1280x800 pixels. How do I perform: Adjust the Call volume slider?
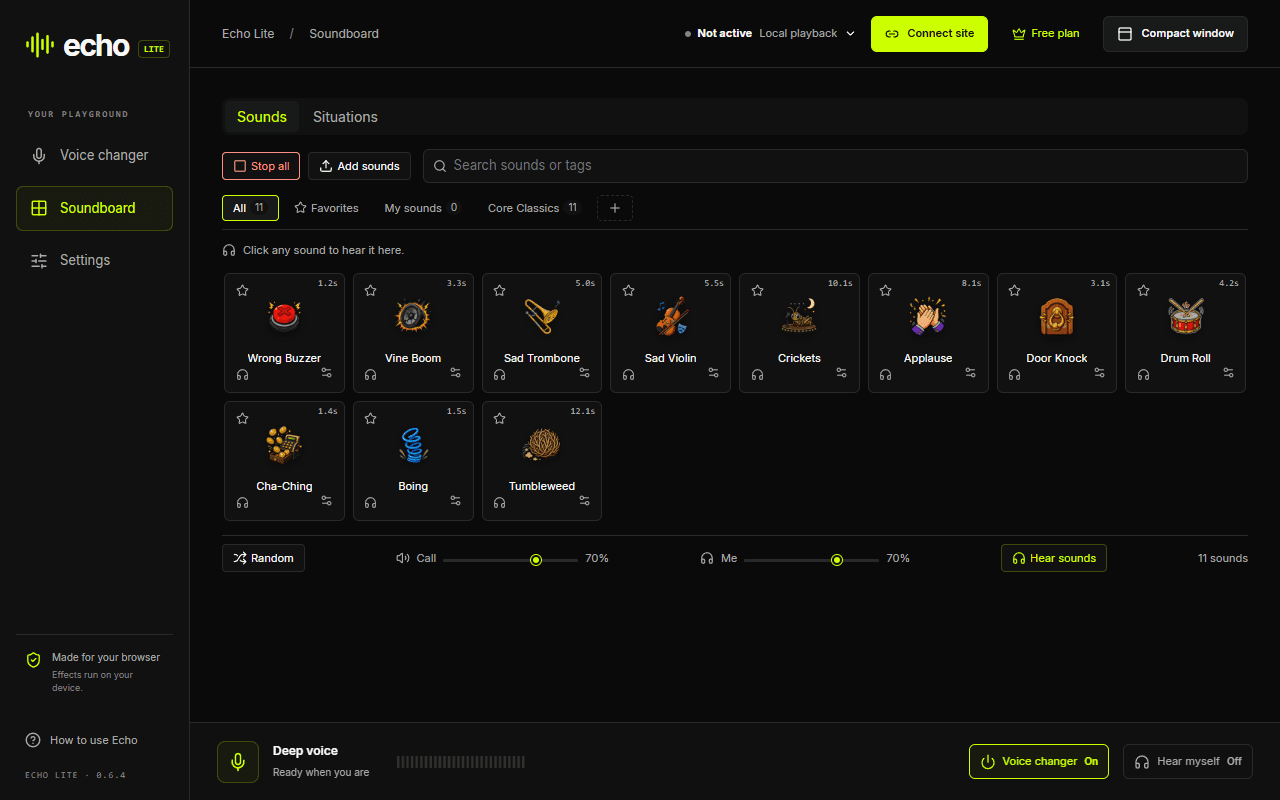coord(510,559)
